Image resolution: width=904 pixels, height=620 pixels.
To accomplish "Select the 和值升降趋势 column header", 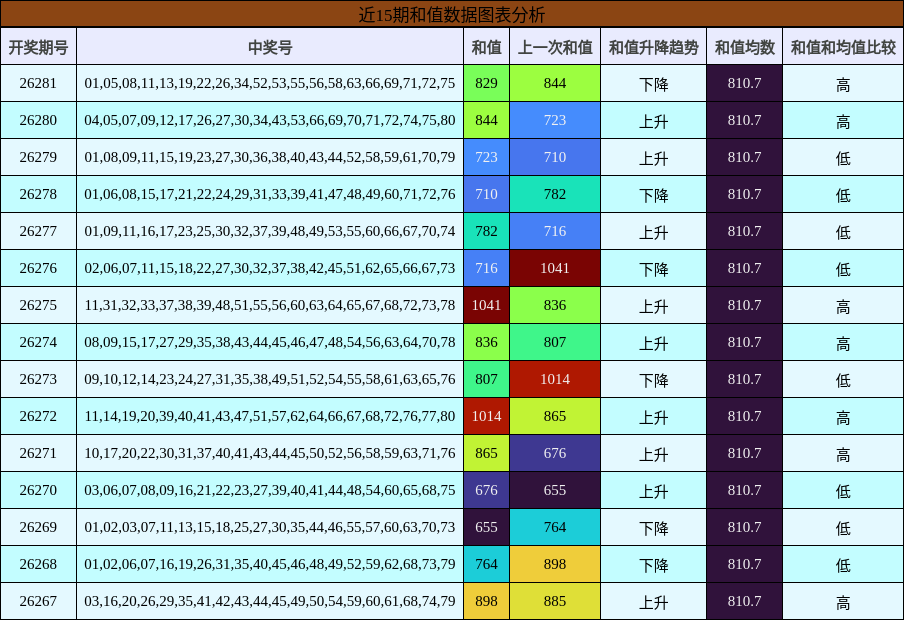I will coord(654,47).
